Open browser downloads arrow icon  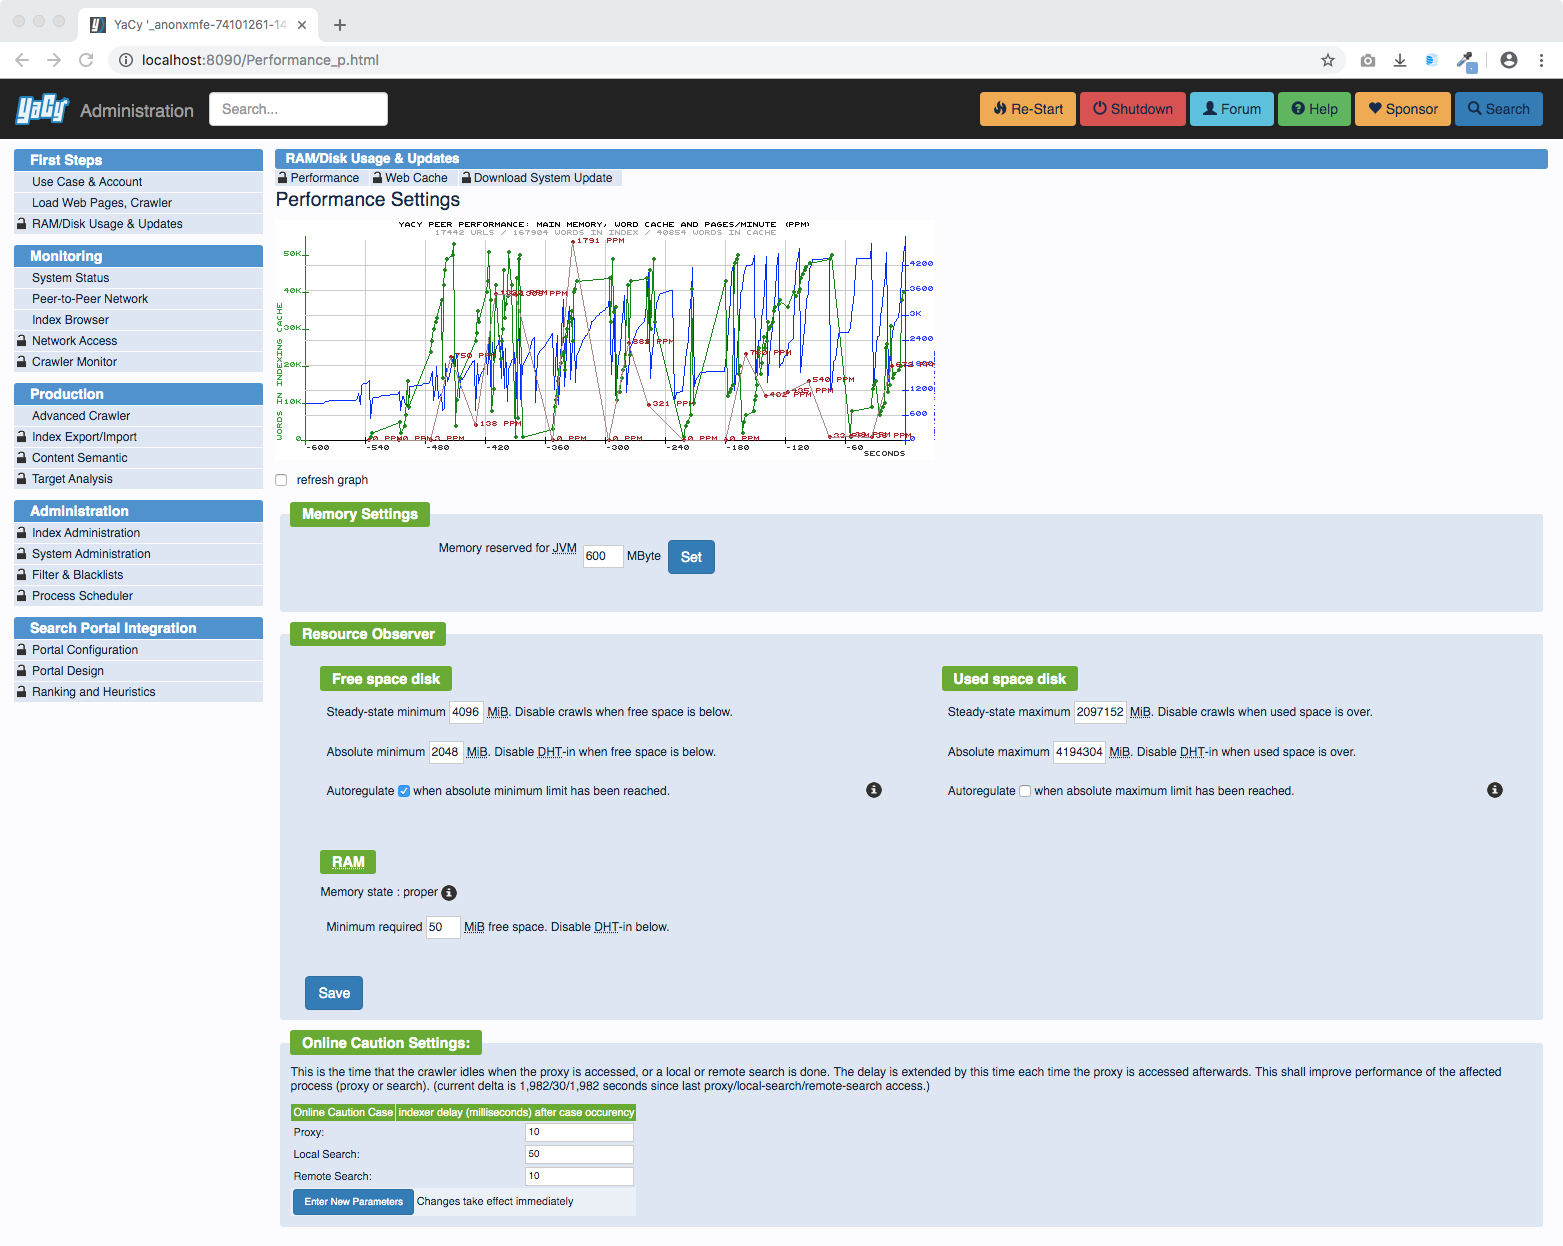tap(1400, 60)
